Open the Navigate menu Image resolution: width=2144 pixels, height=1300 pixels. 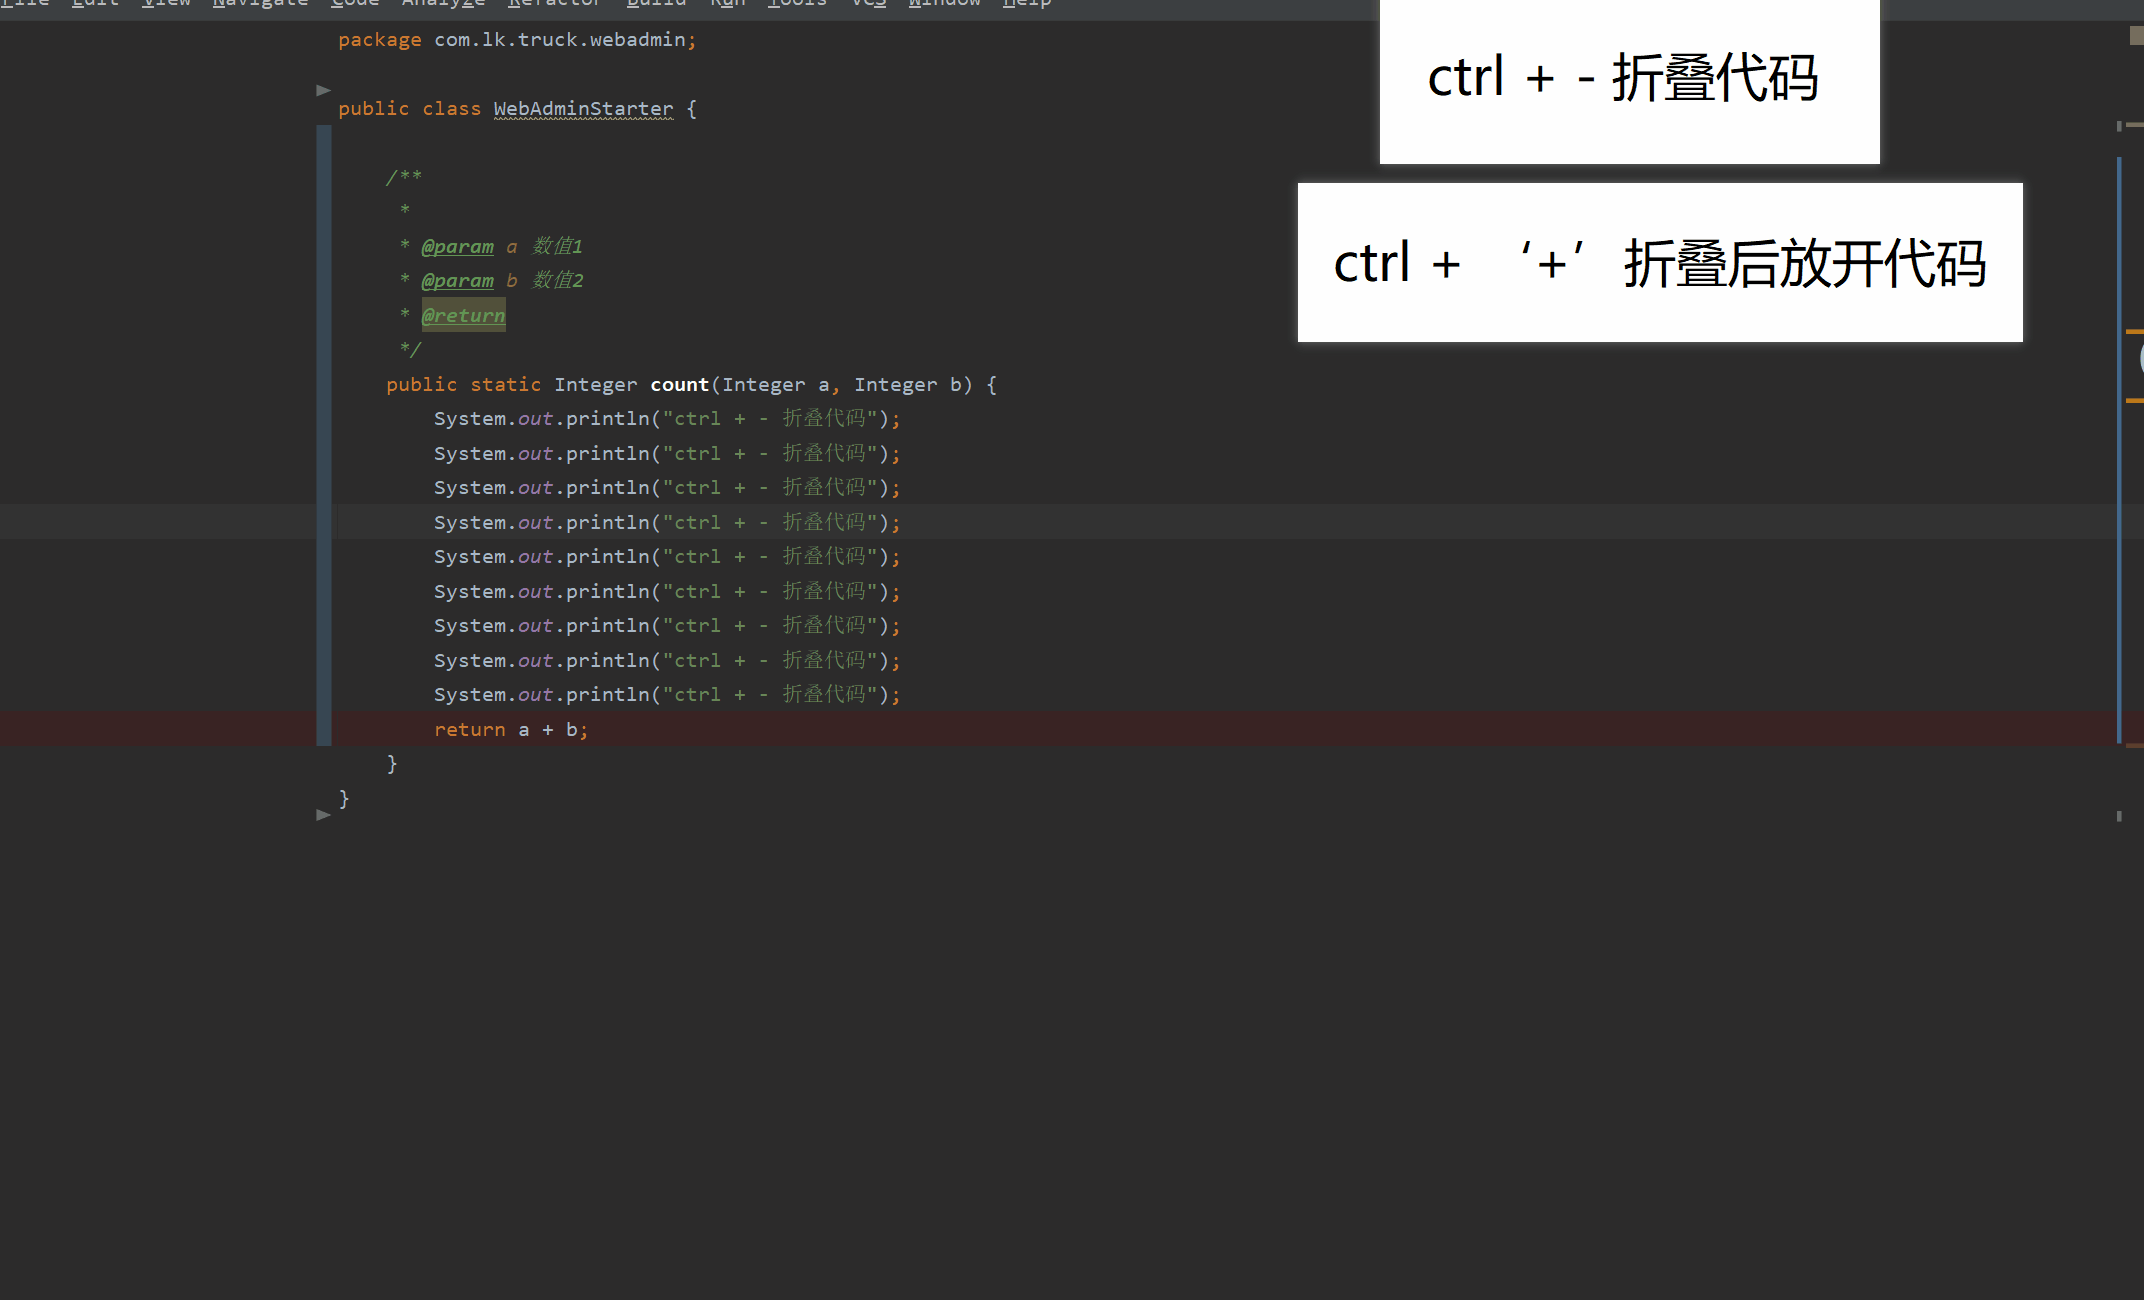pos(260,4)
